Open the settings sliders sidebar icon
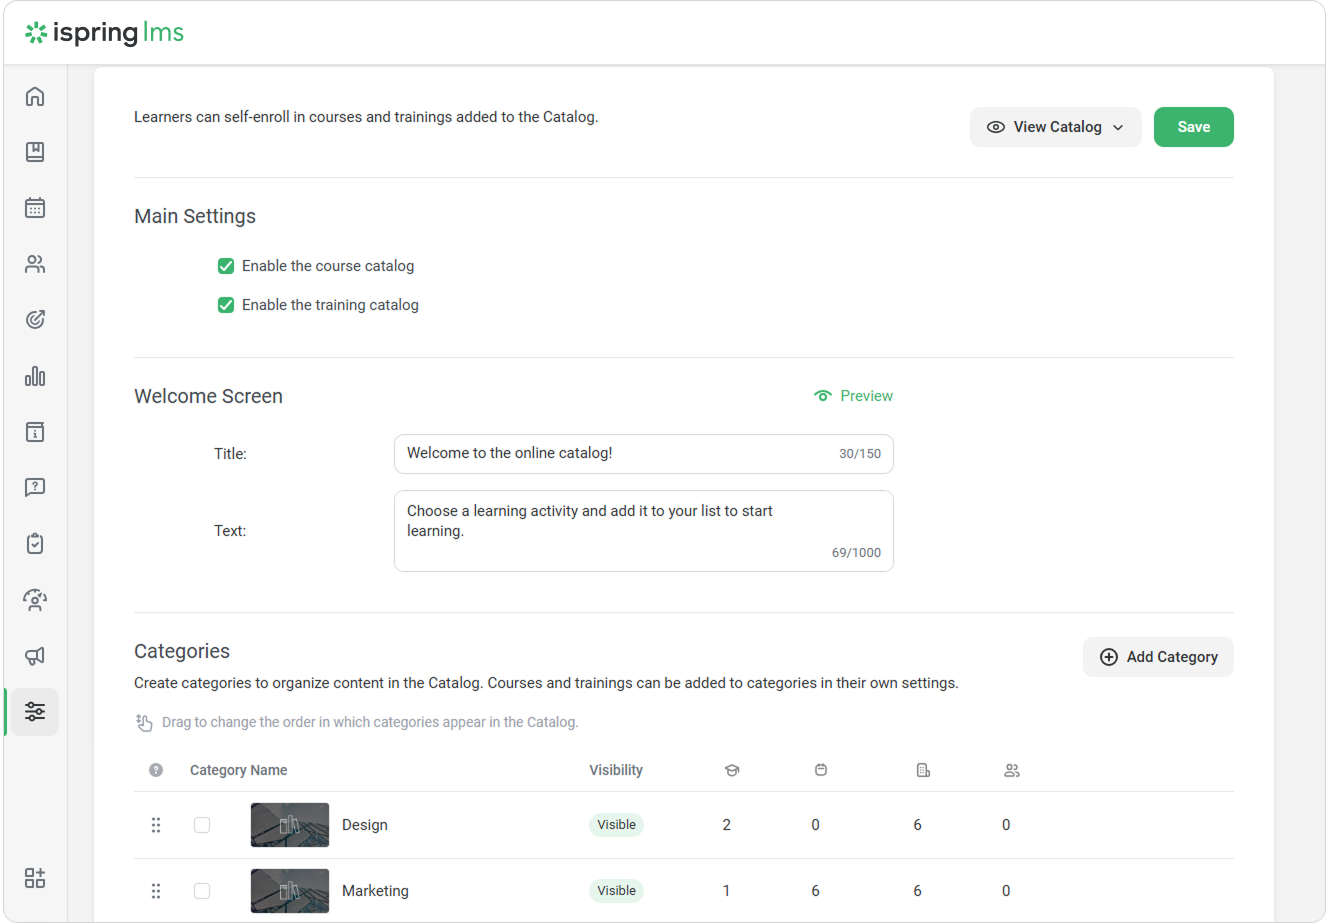1326x923 pixels. click(x=35, y=712)
